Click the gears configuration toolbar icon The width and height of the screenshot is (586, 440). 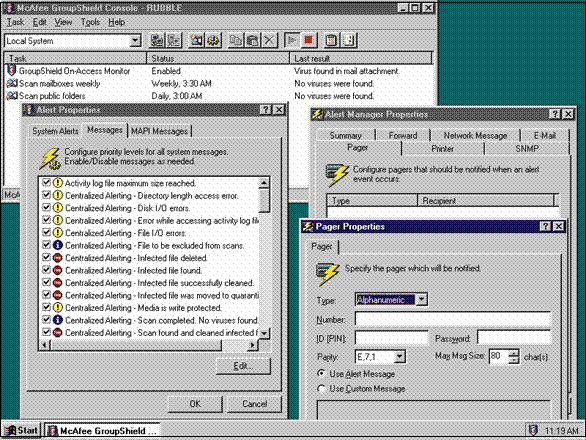click(x=213, y=40)
